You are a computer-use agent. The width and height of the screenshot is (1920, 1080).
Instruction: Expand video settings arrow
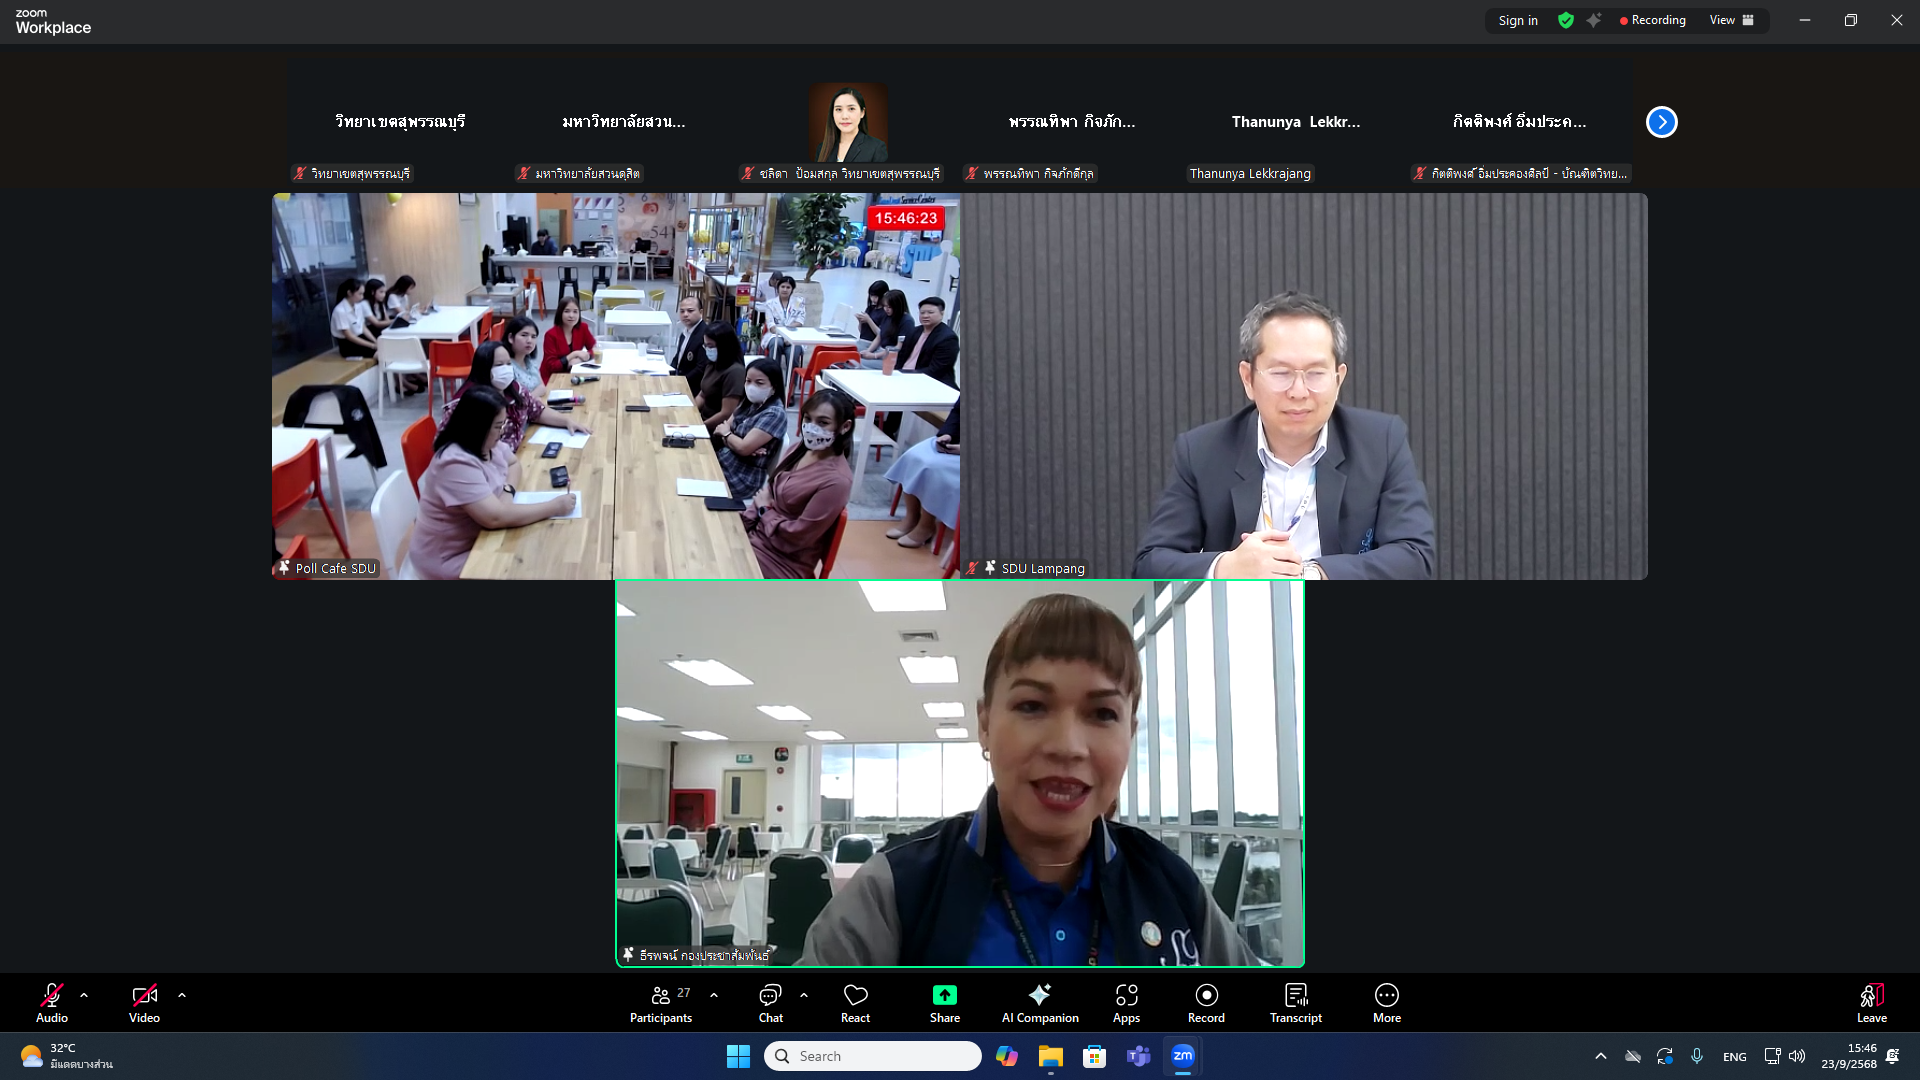182,996
